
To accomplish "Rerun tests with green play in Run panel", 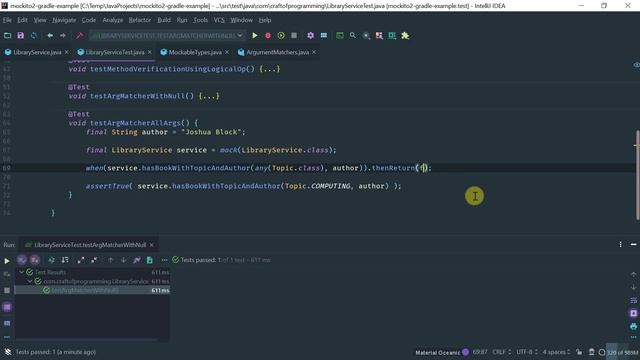I will 7,260.
